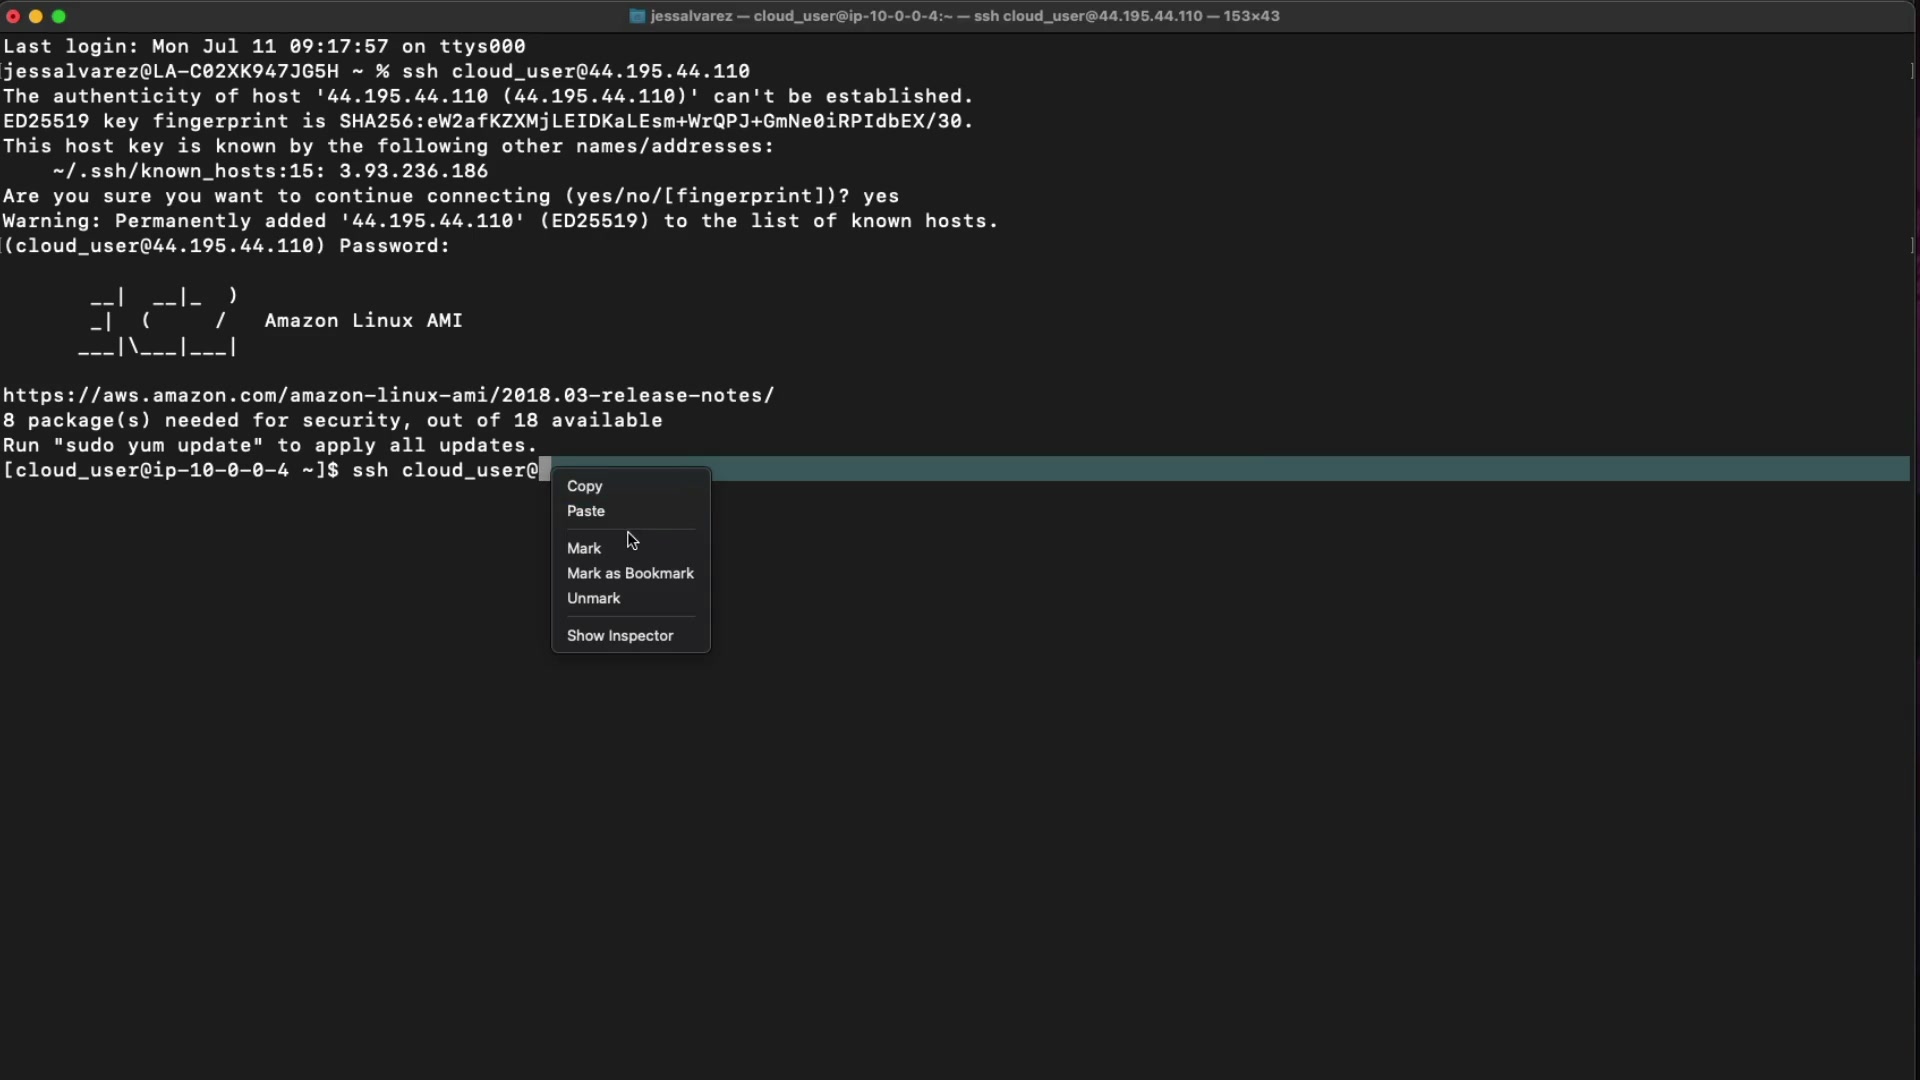Viewport: 1920px width, 1080px height.
Task: Click the green zoom window button
Action: coord(59,16)
